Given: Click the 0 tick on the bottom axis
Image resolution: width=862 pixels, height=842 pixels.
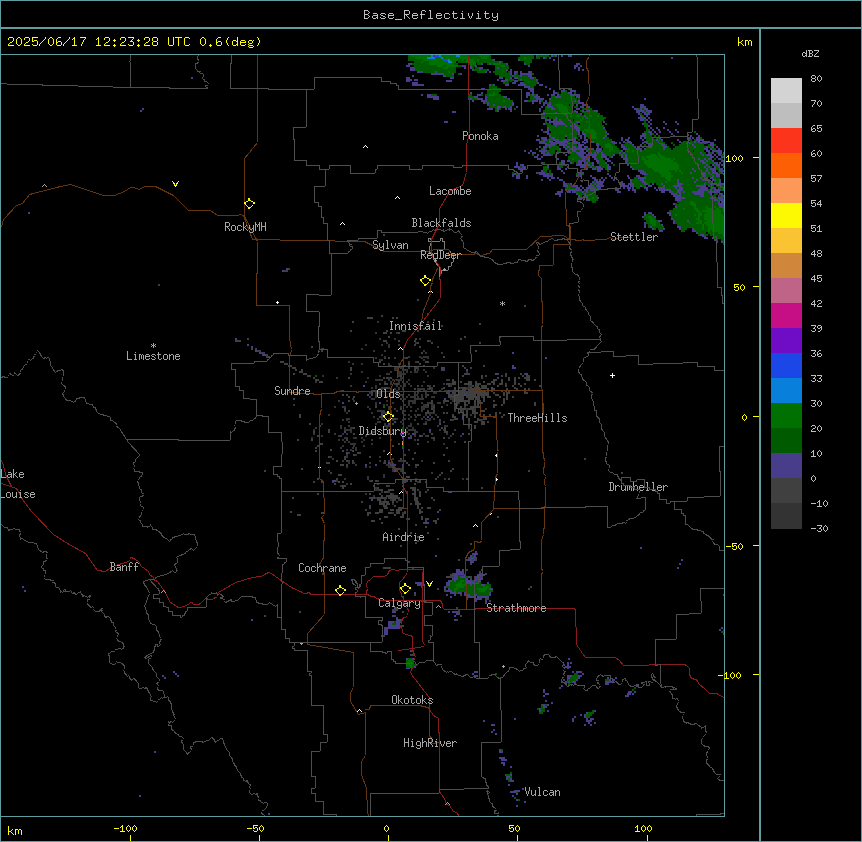Looking at the screenshot, I should pos(386,828).
